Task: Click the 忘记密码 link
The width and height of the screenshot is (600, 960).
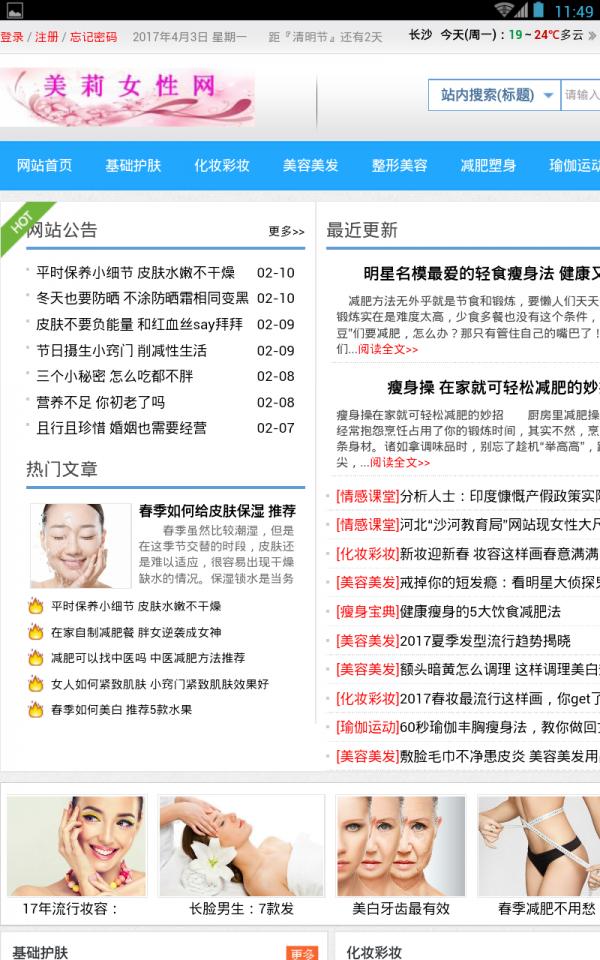Action: click(x=93, y=37)
